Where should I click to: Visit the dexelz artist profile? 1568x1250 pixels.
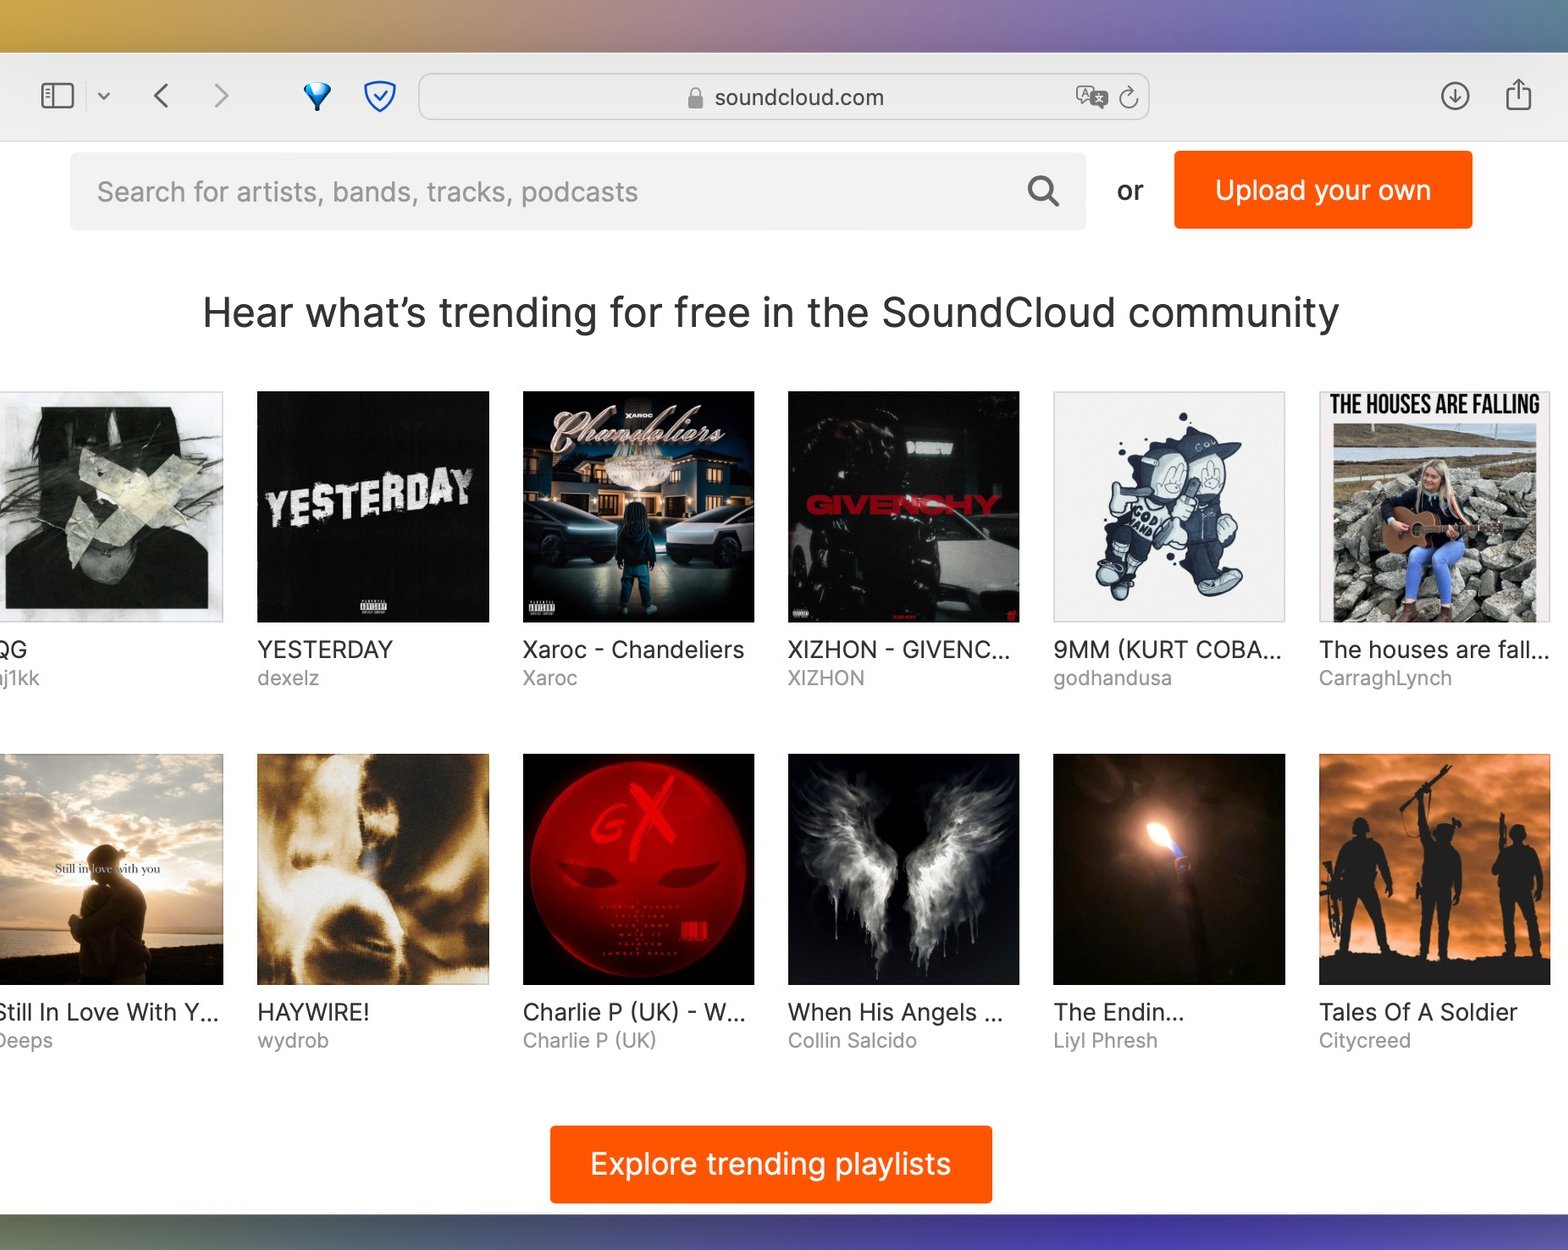(x=288, y=678)
